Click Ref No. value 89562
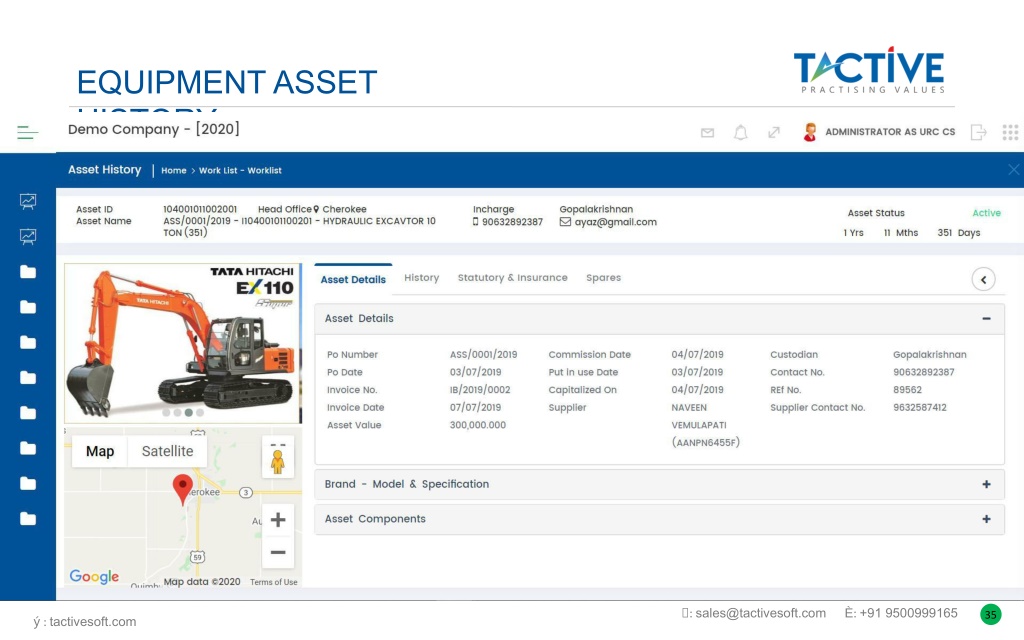This screenshot has width=1024, height=640. (x=907, y=390)
